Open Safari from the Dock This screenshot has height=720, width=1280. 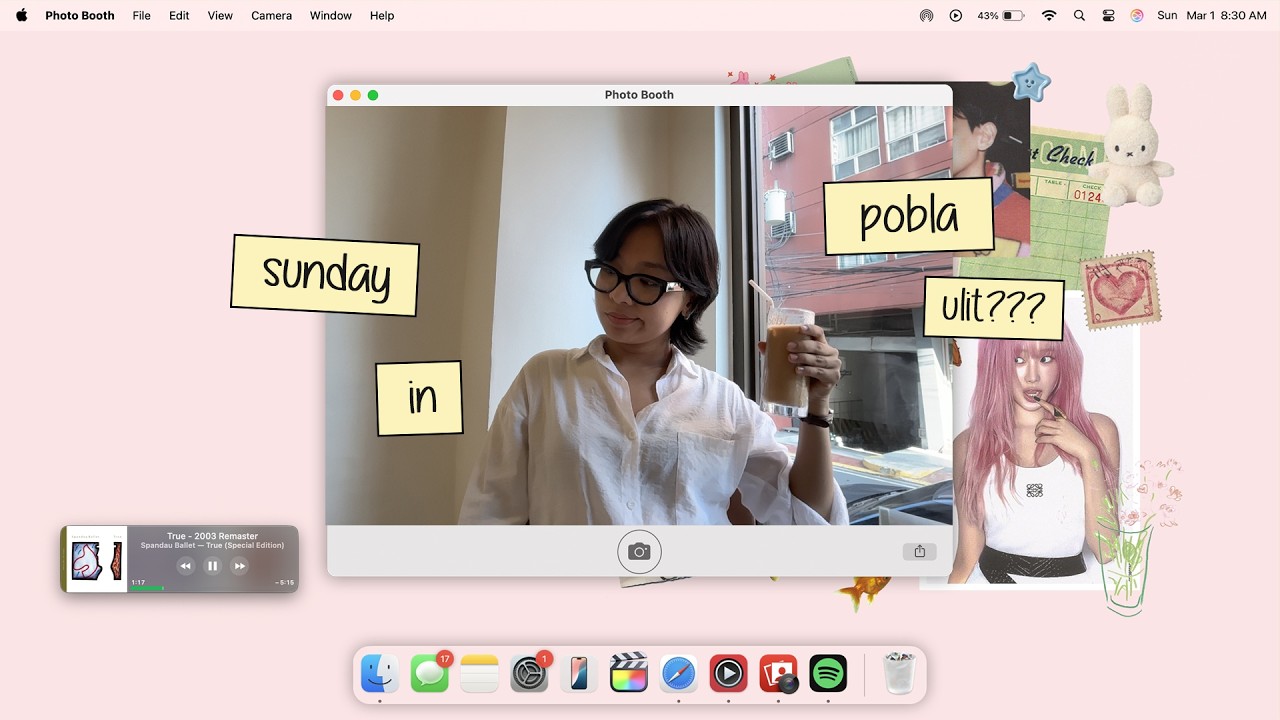(679, 673)
